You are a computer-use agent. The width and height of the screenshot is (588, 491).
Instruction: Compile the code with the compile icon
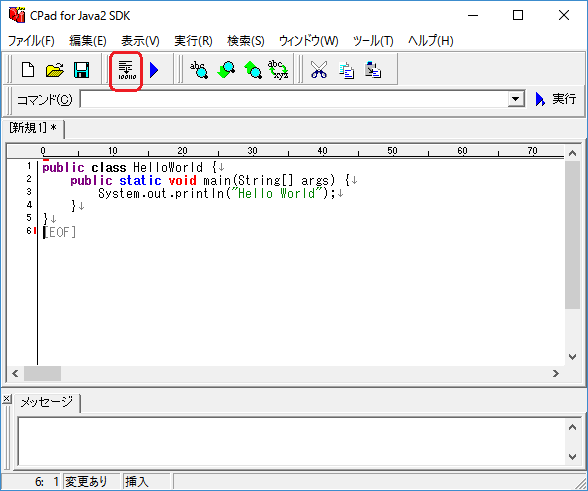[x=127, y=70]
